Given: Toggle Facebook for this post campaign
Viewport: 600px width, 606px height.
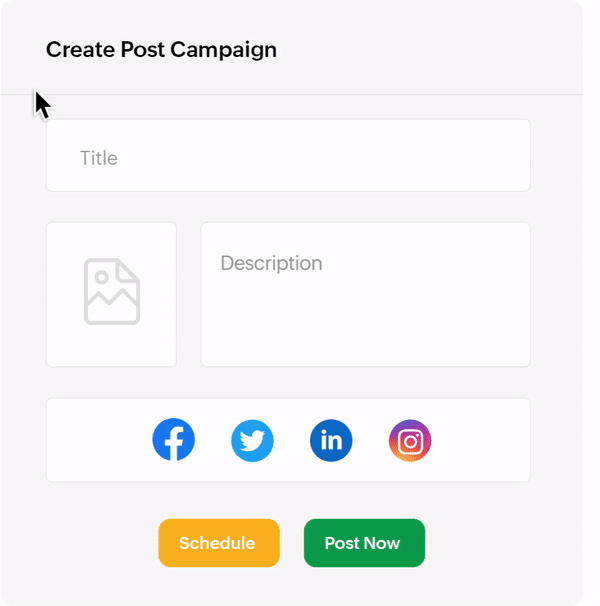Looking at the screenshot, I should 174,439.
